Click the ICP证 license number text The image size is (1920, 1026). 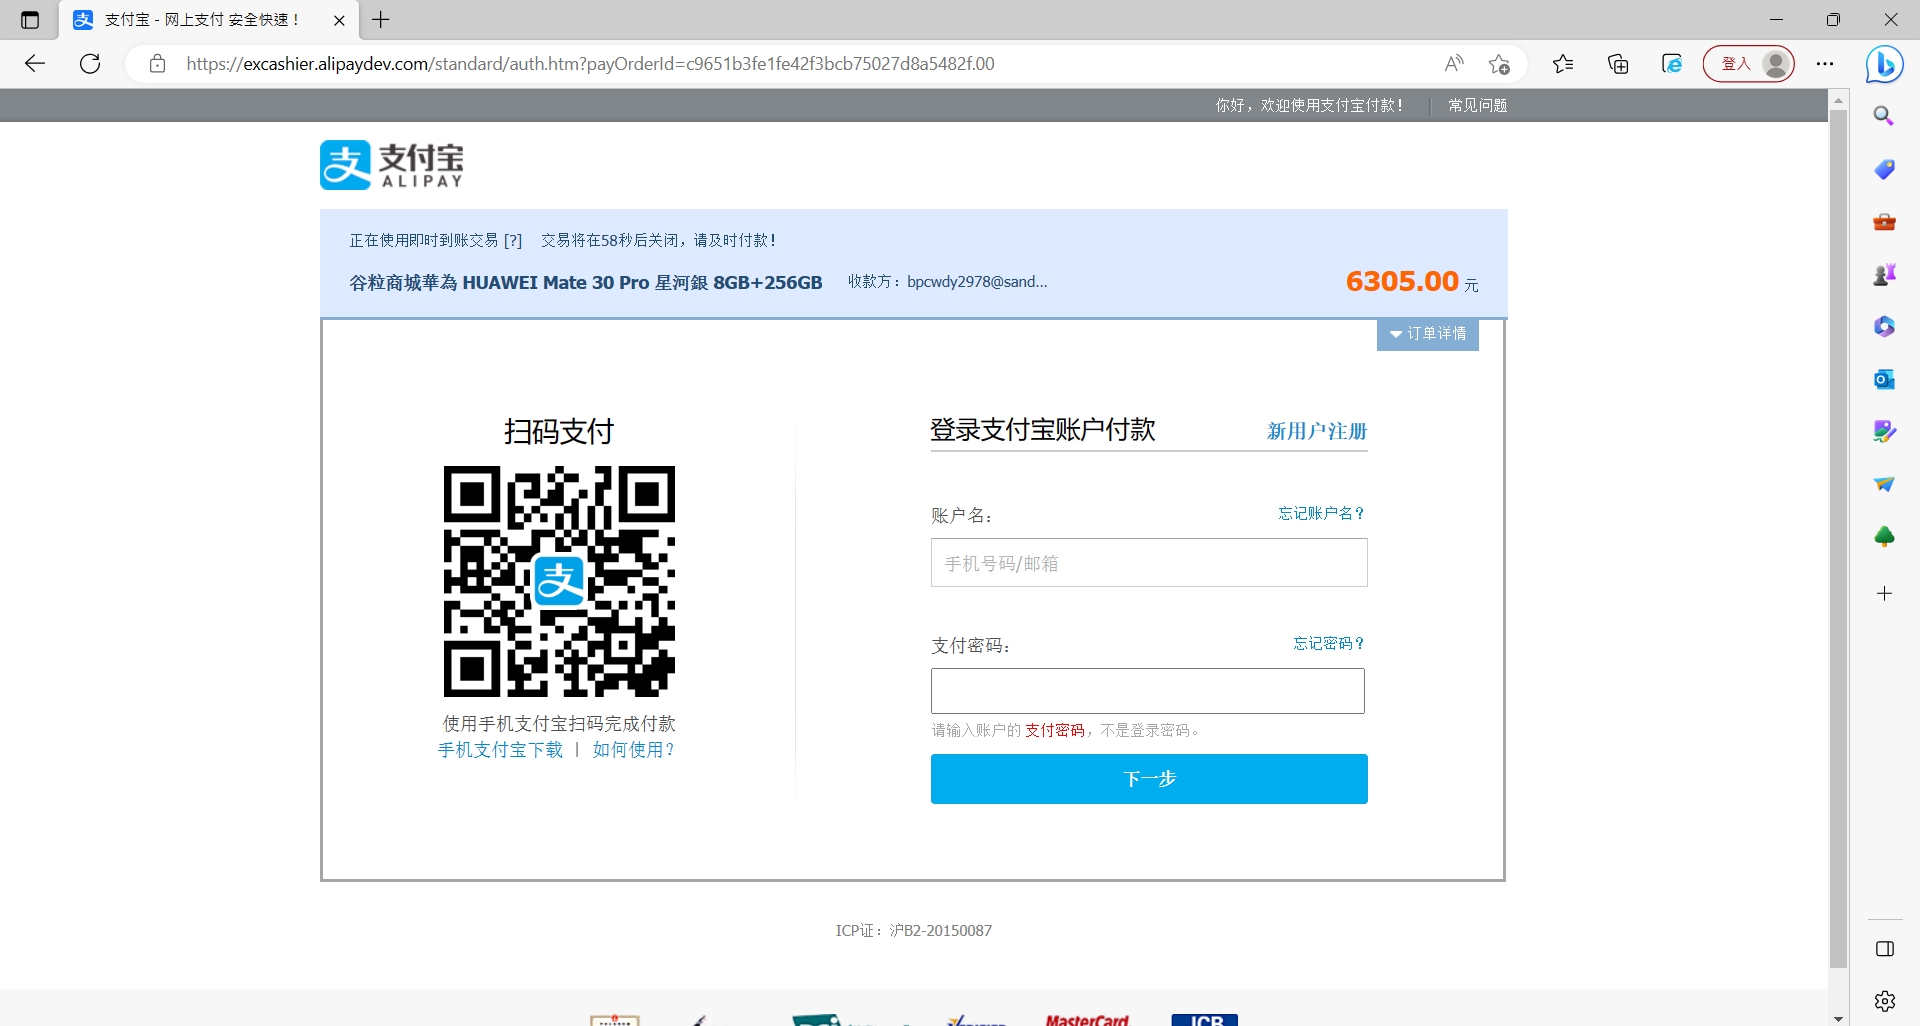[914, 931]
